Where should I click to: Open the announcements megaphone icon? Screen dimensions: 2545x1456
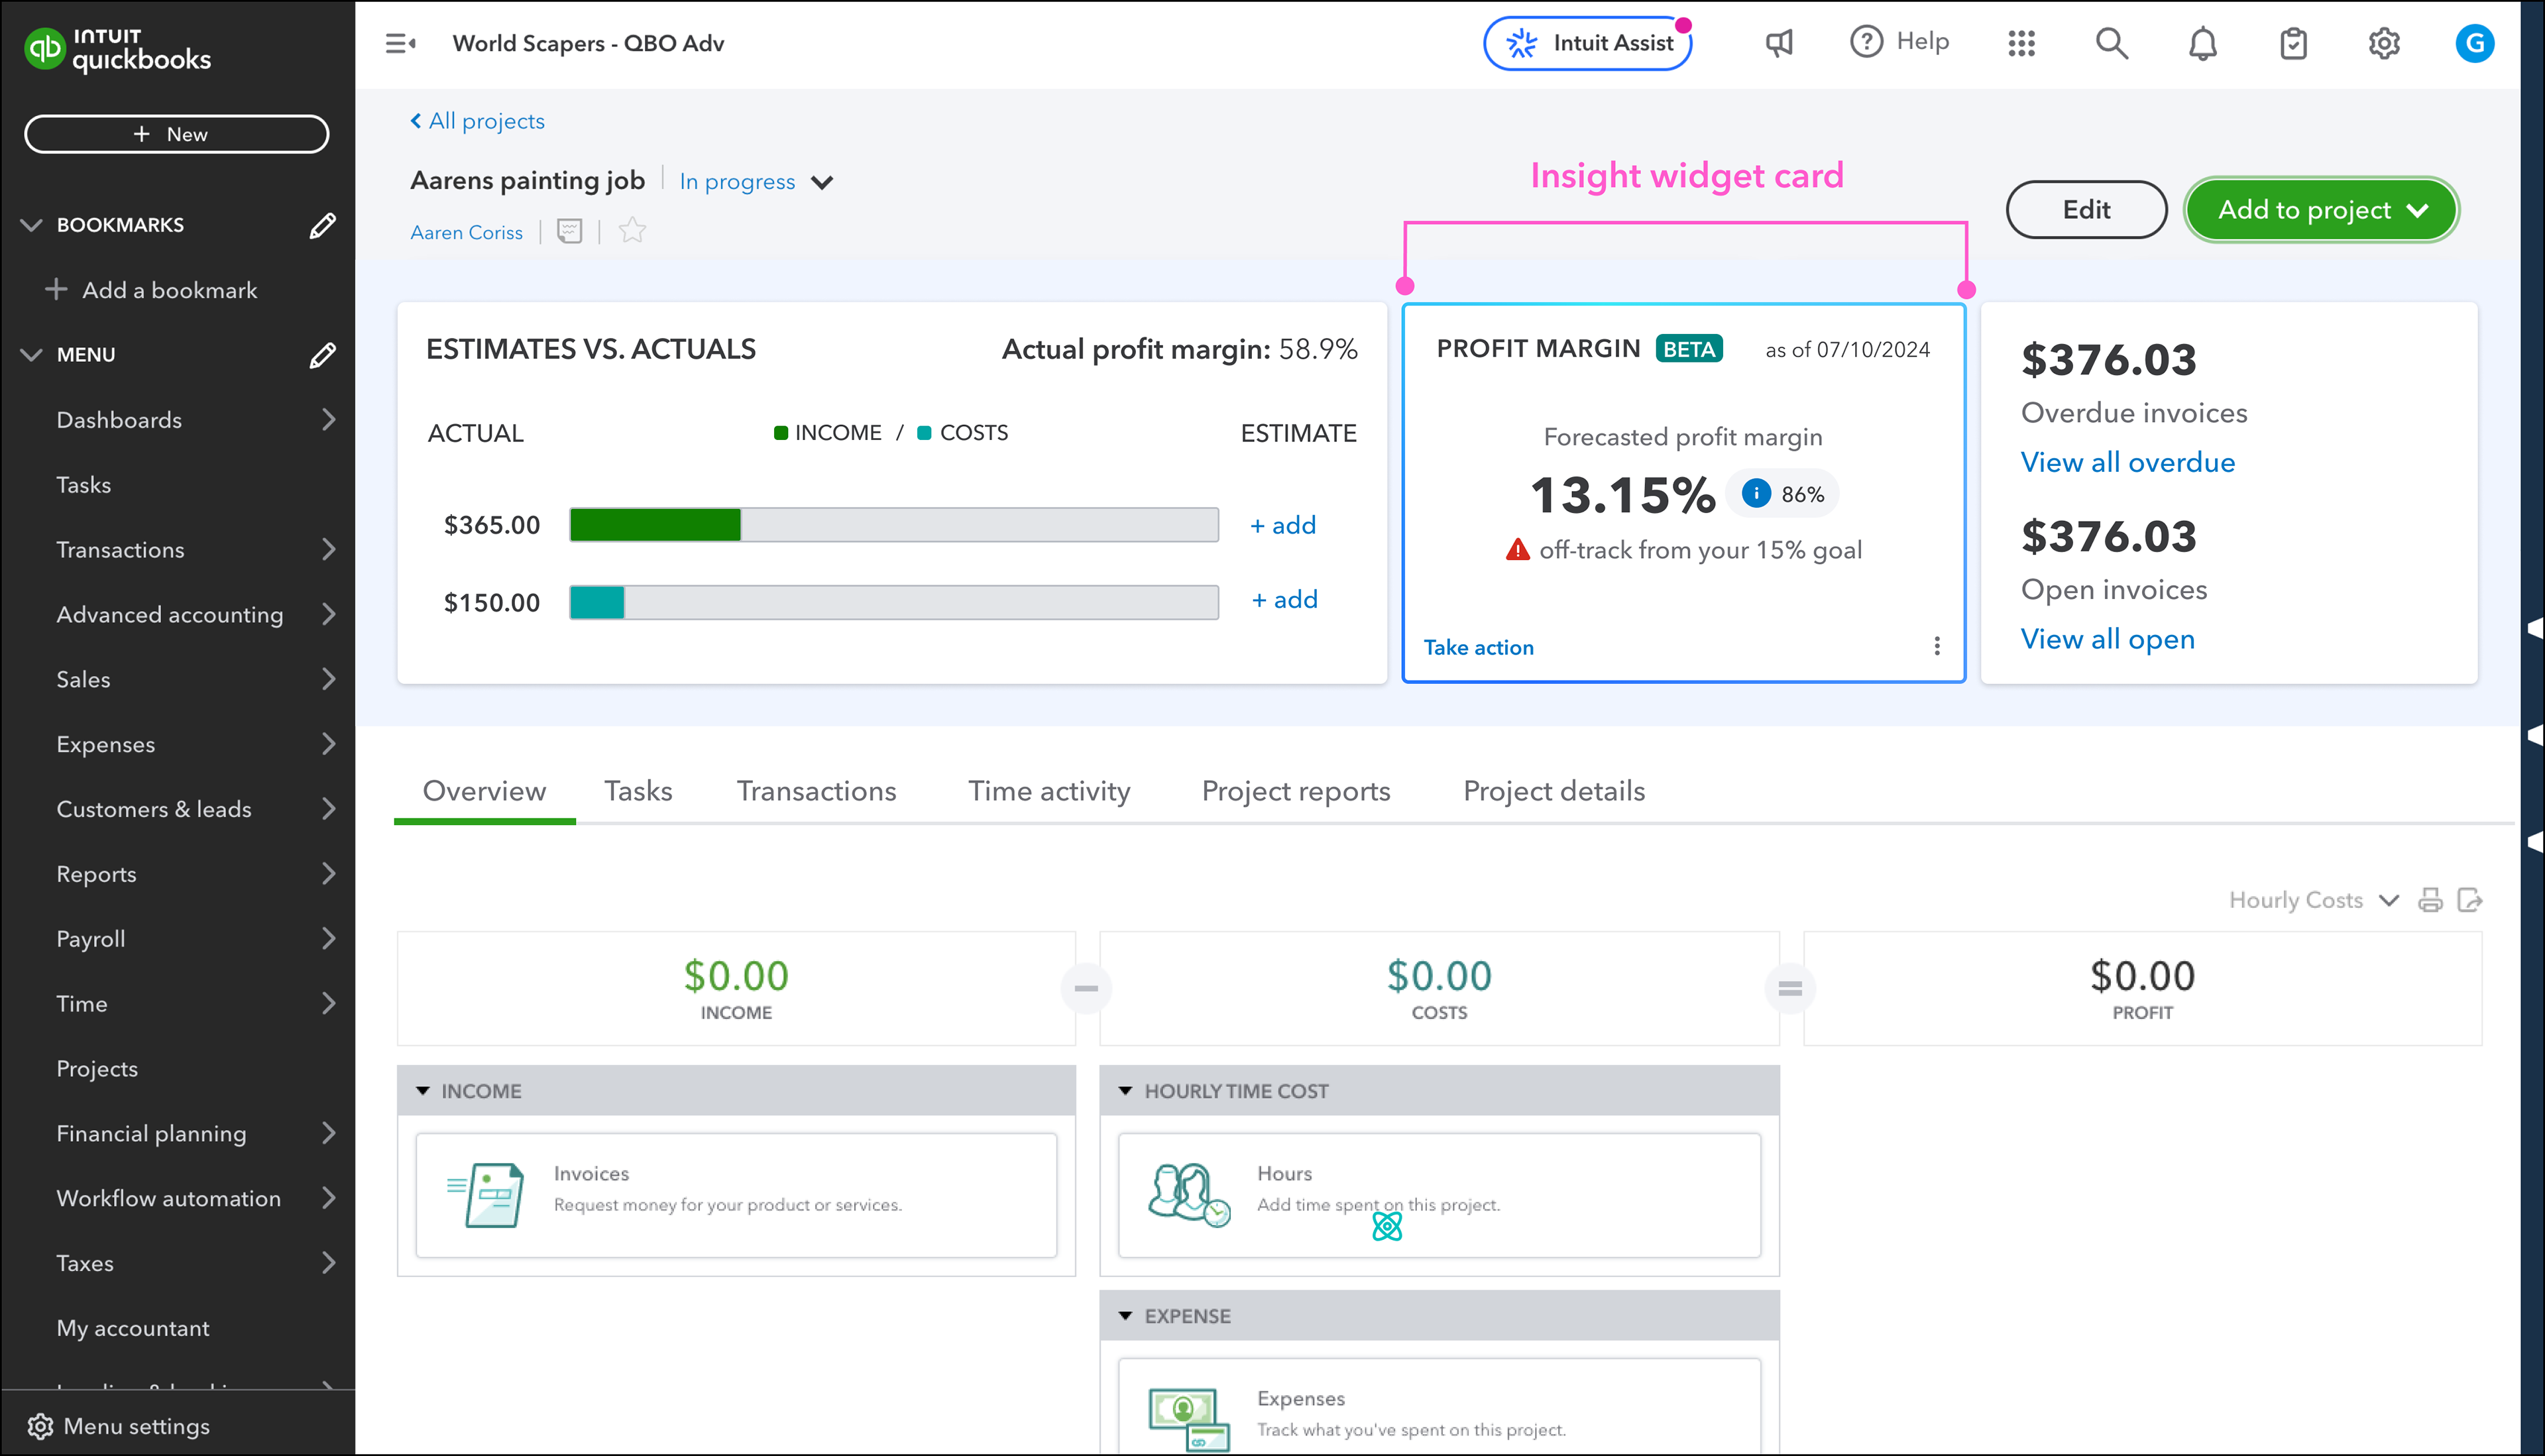(1779, 43)
